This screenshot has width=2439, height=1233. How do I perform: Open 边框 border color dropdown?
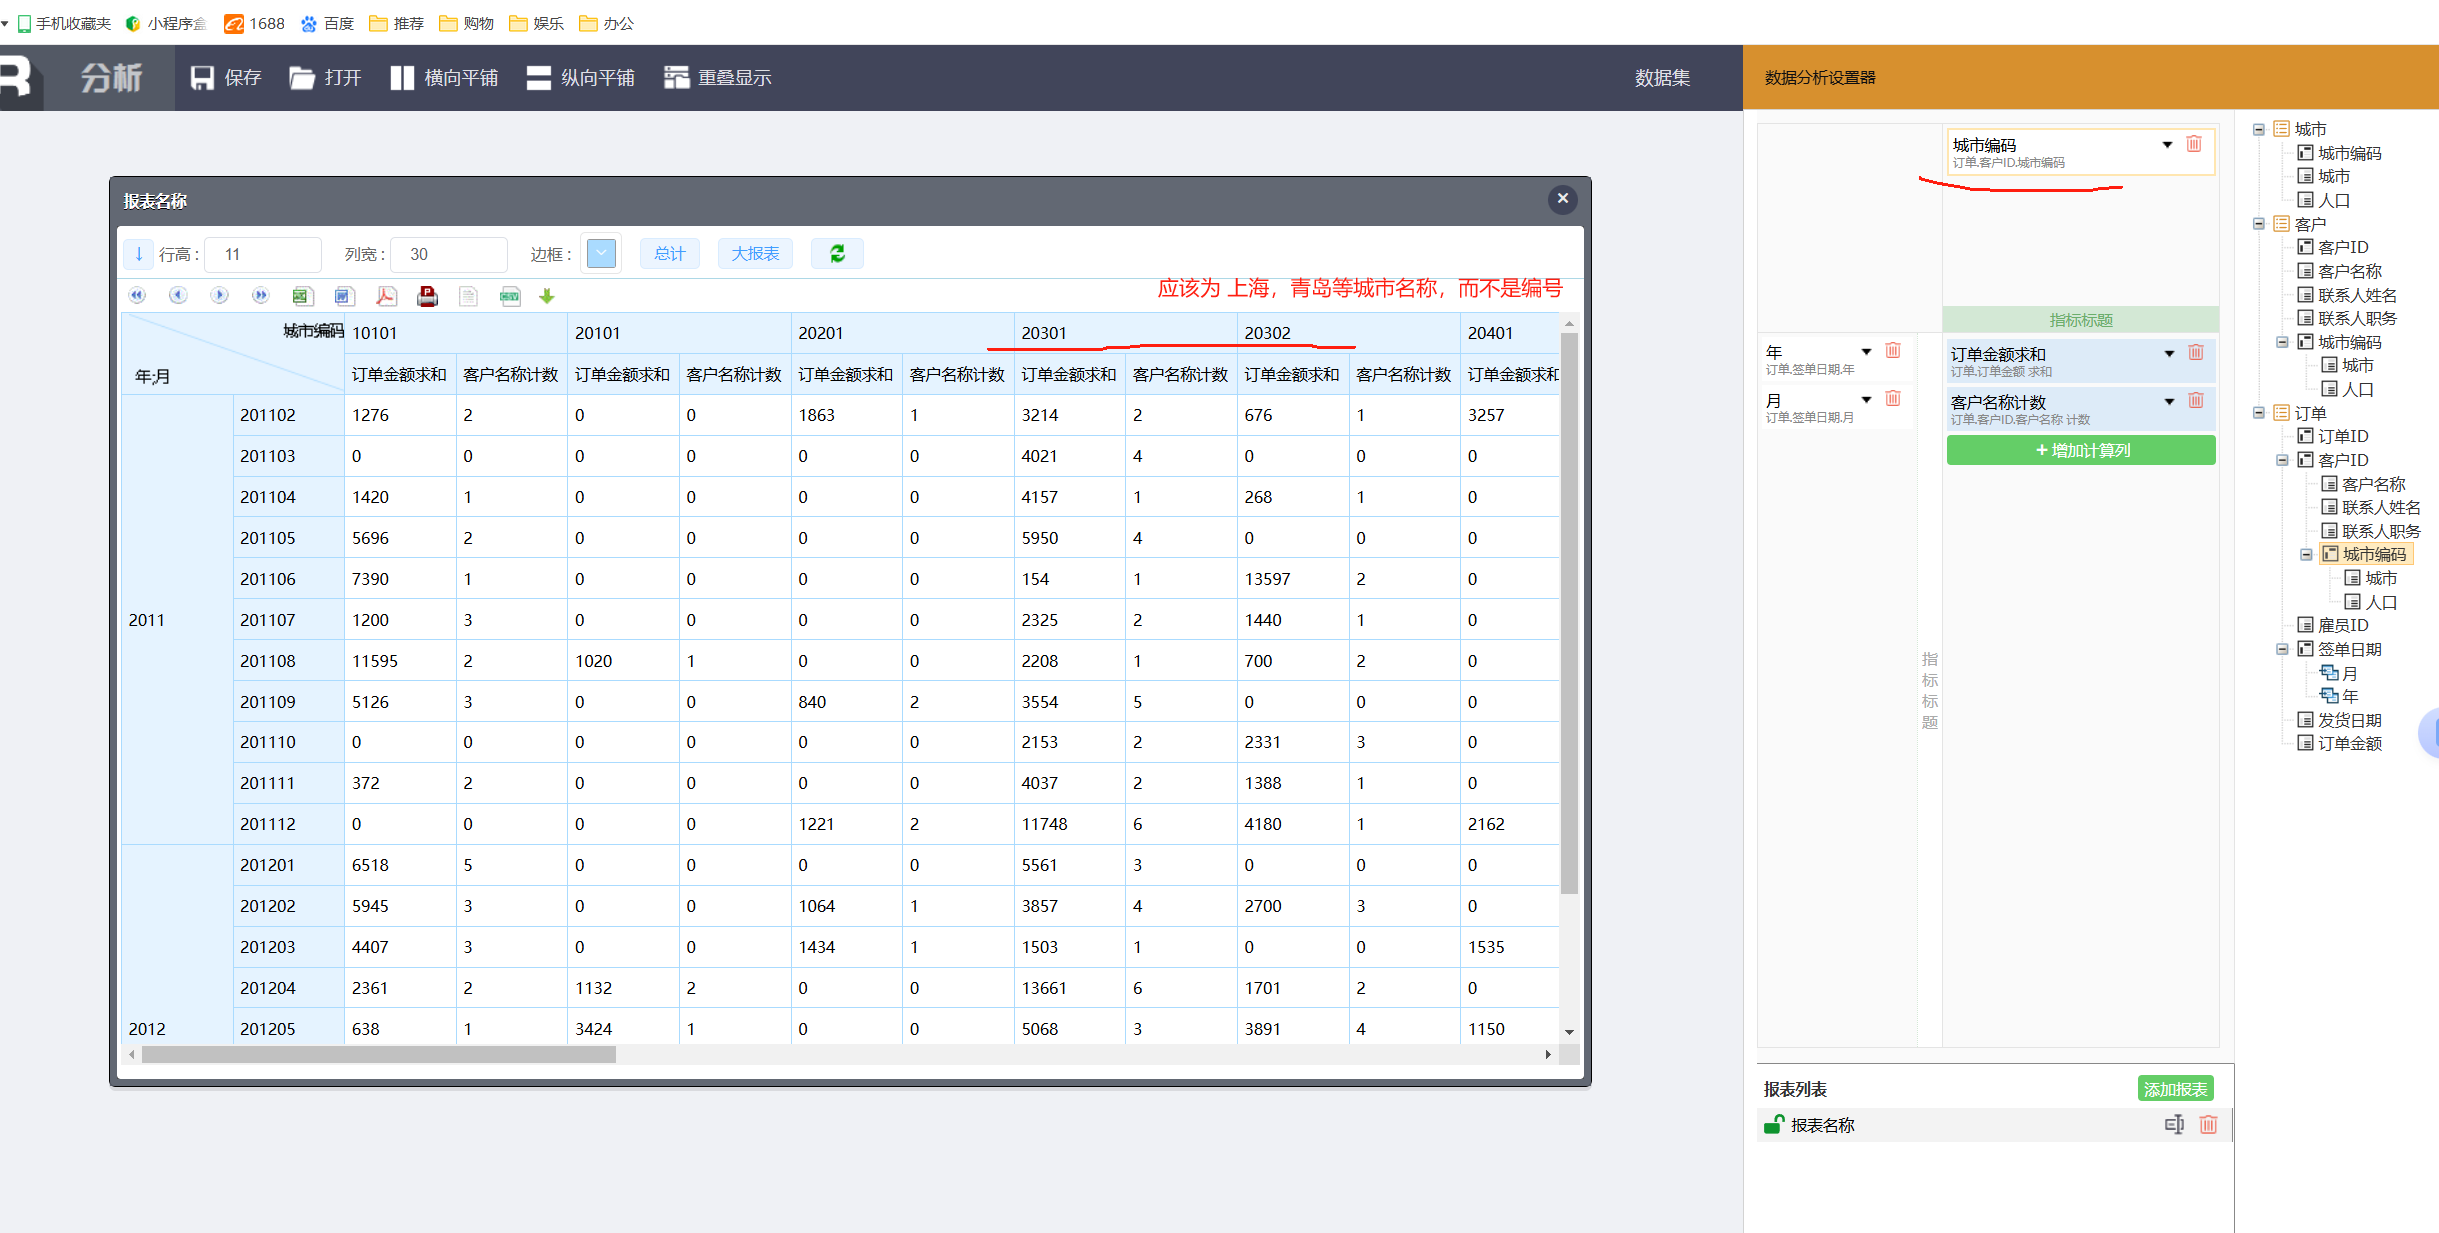pyautogui.click(x=601, y=254)
